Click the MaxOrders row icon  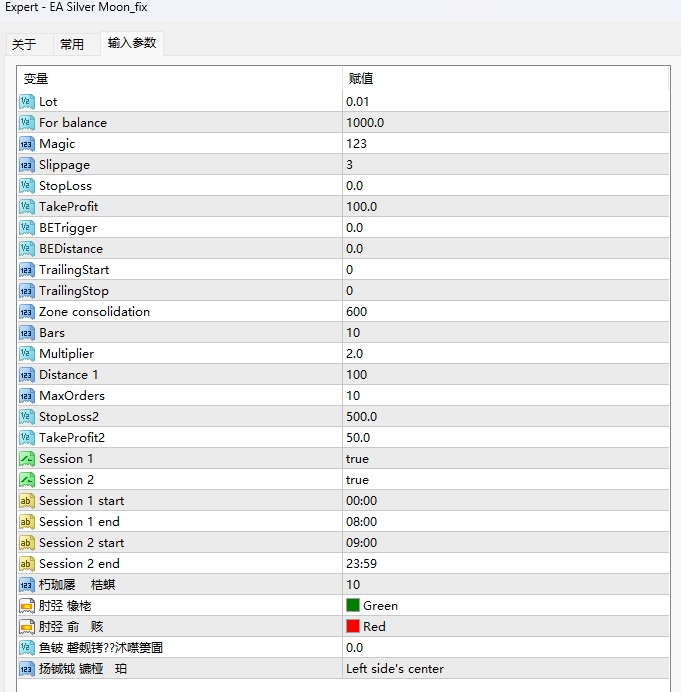[26, 396]
